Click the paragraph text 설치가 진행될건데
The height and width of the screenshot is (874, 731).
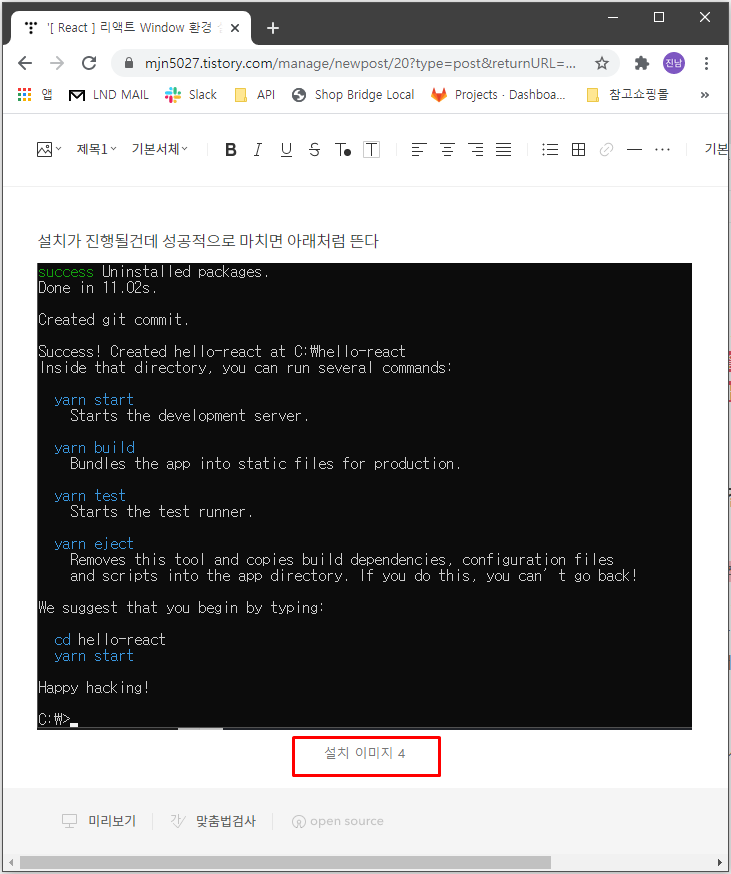pos(208,241)
